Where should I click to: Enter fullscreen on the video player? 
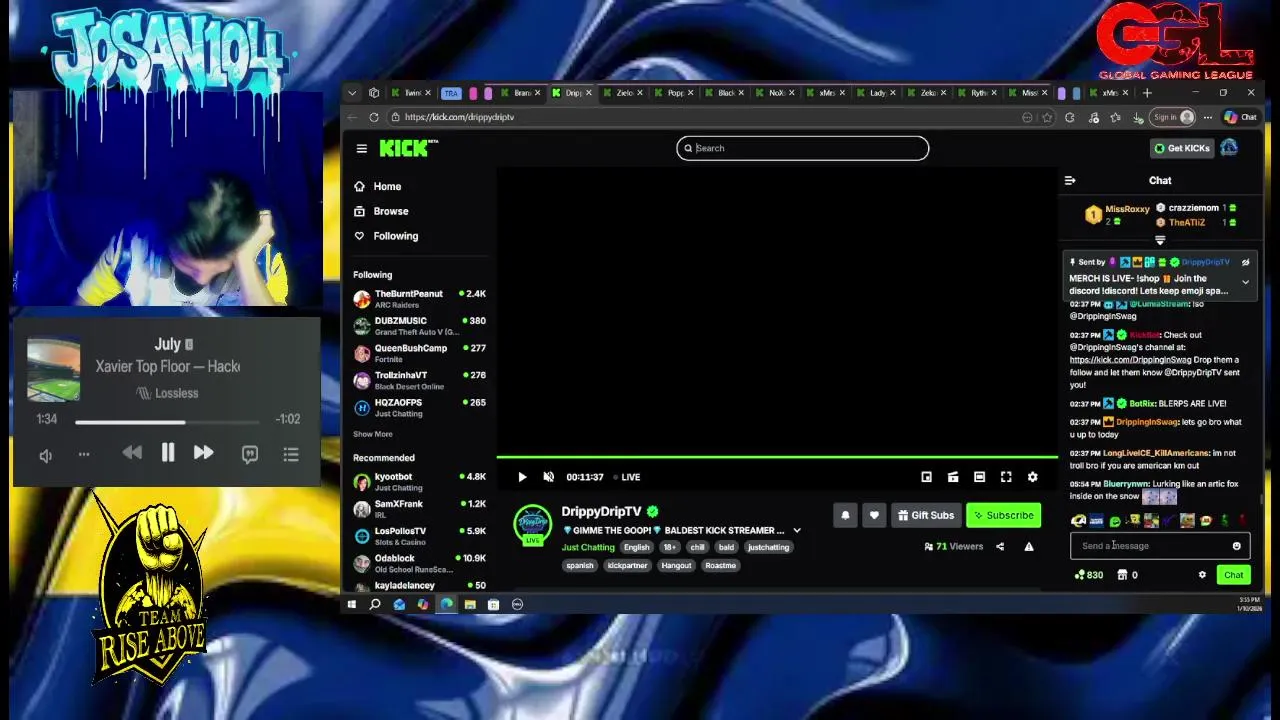click(x=1006, y=477)
